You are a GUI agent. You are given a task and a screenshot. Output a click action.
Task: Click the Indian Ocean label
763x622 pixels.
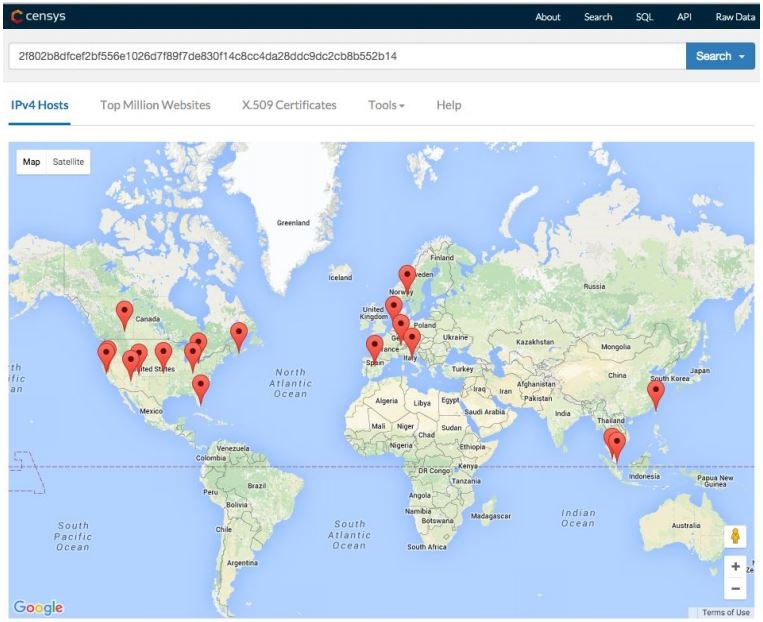578,518
